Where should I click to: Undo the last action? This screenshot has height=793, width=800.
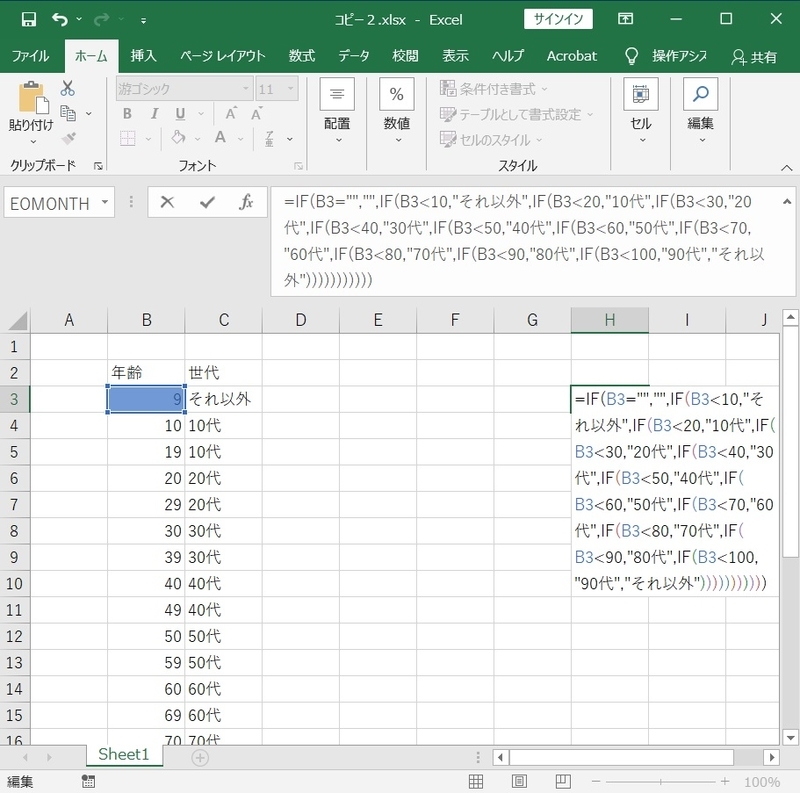point(60,19)
